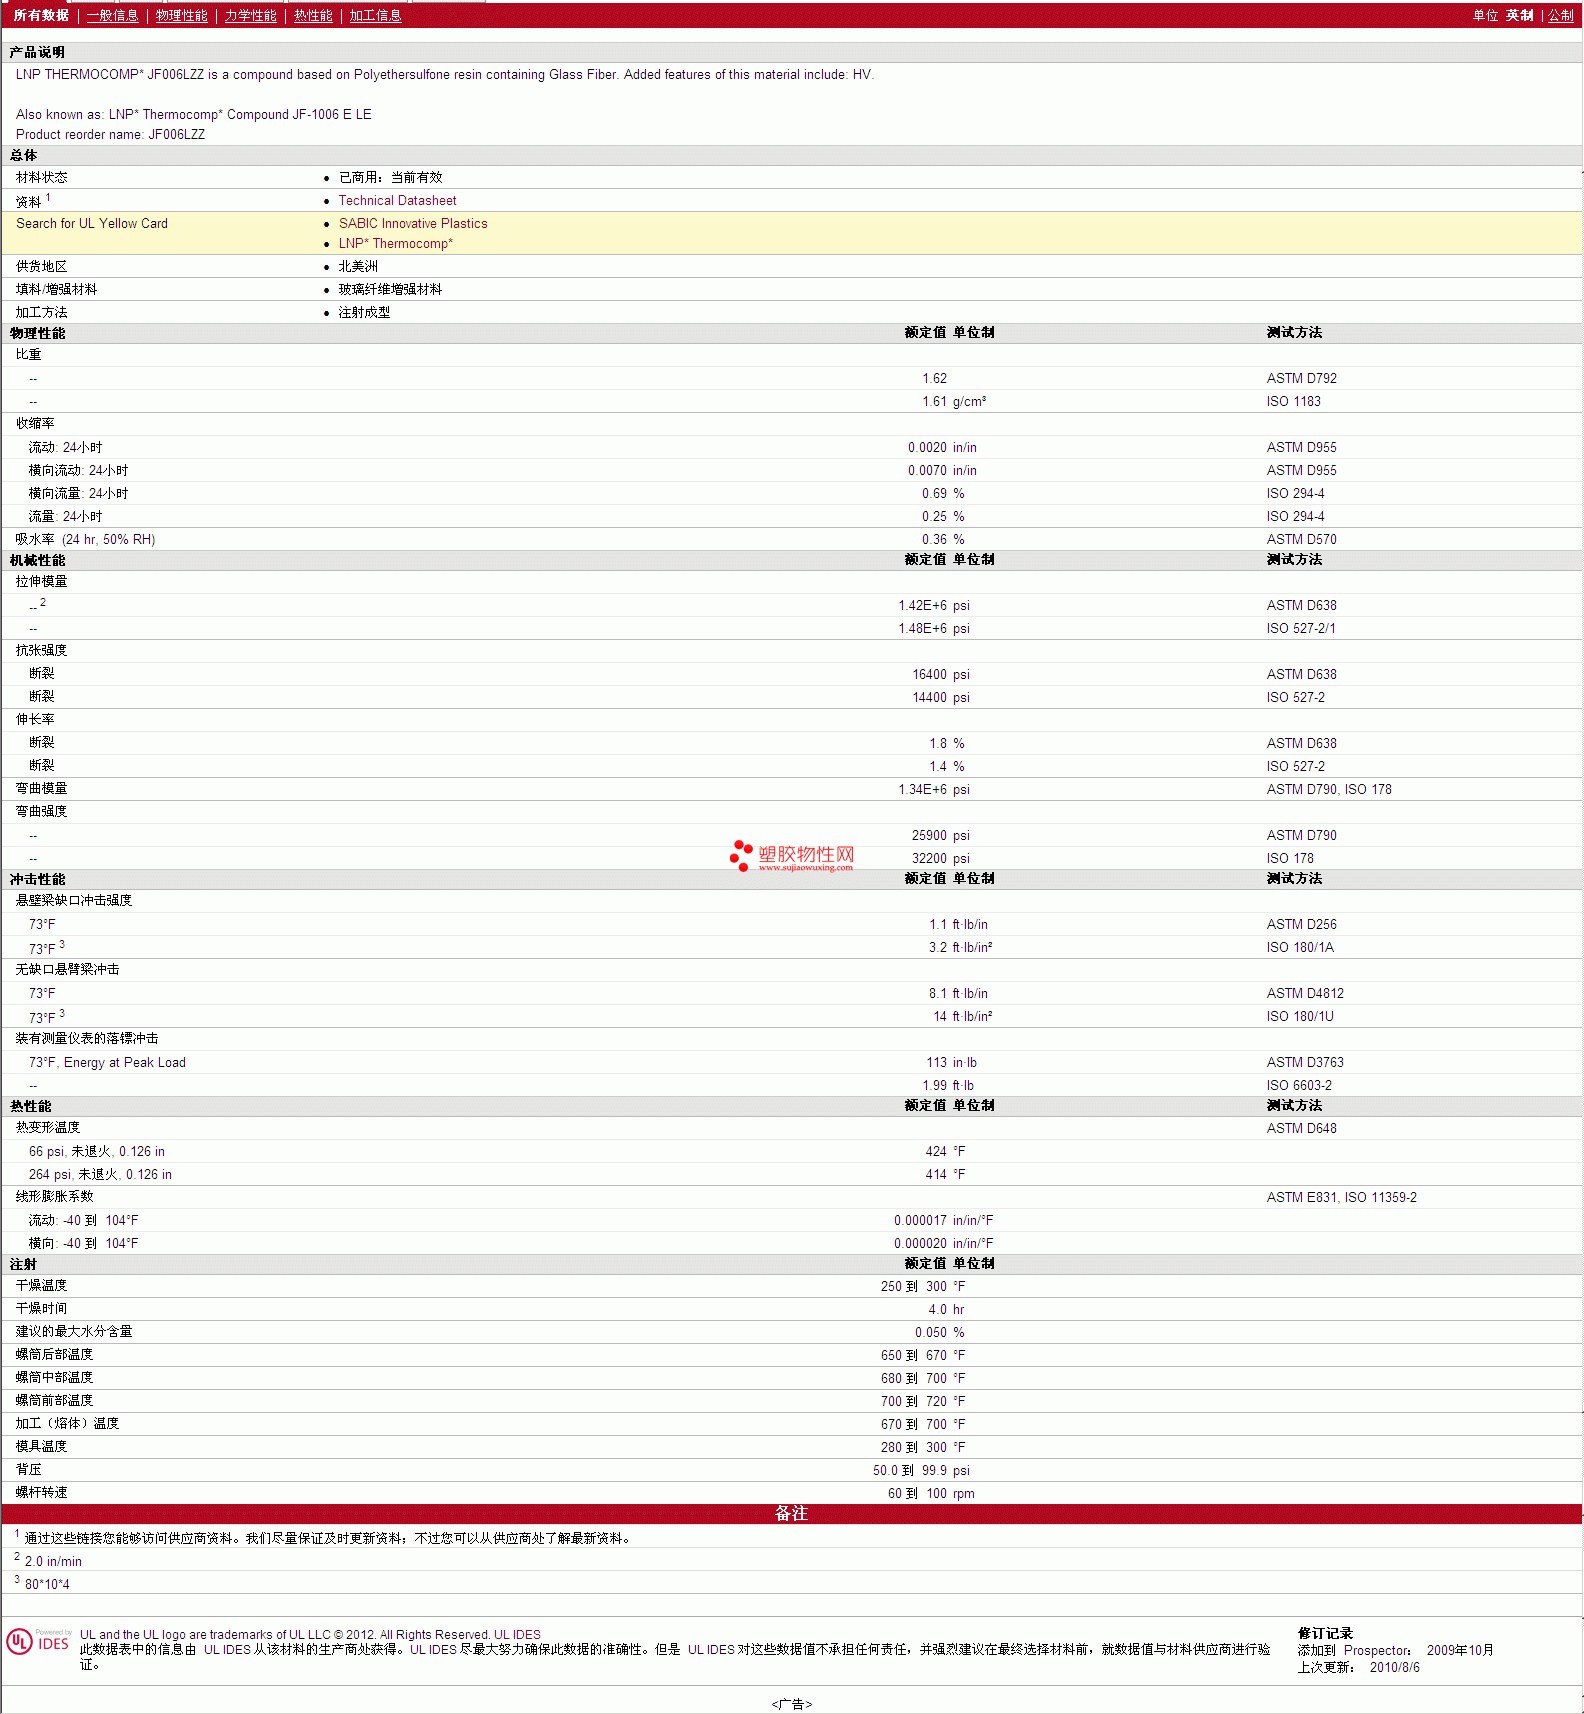Click 干燥温度 row label
The height and width of the screenshot is (1714, 1584).
click(x=41, y=1285)
